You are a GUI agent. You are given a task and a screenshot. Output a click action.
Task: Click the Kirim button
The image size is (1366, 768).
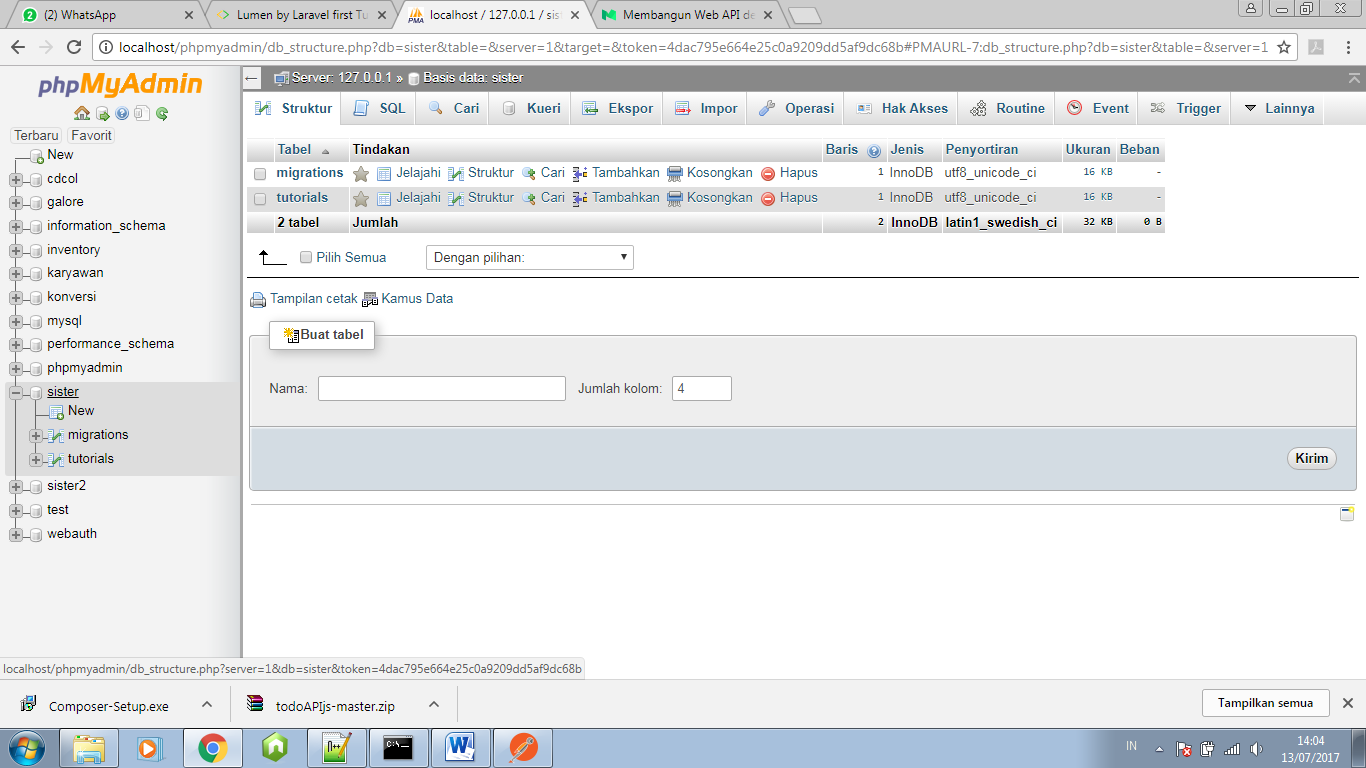[x=1311, y=458]
